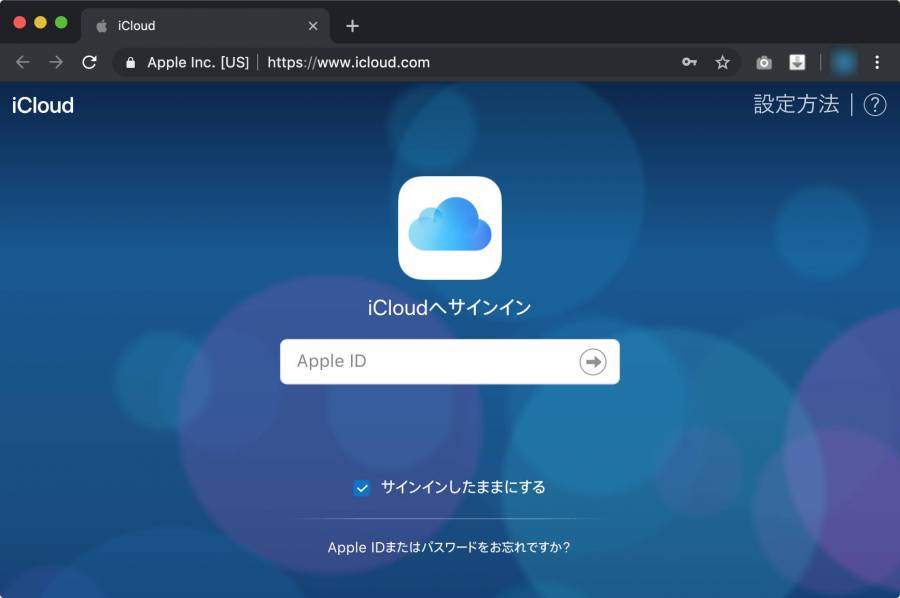Open Chrome three-dot menu
900x598 pixels.
(x=876, y=62)
